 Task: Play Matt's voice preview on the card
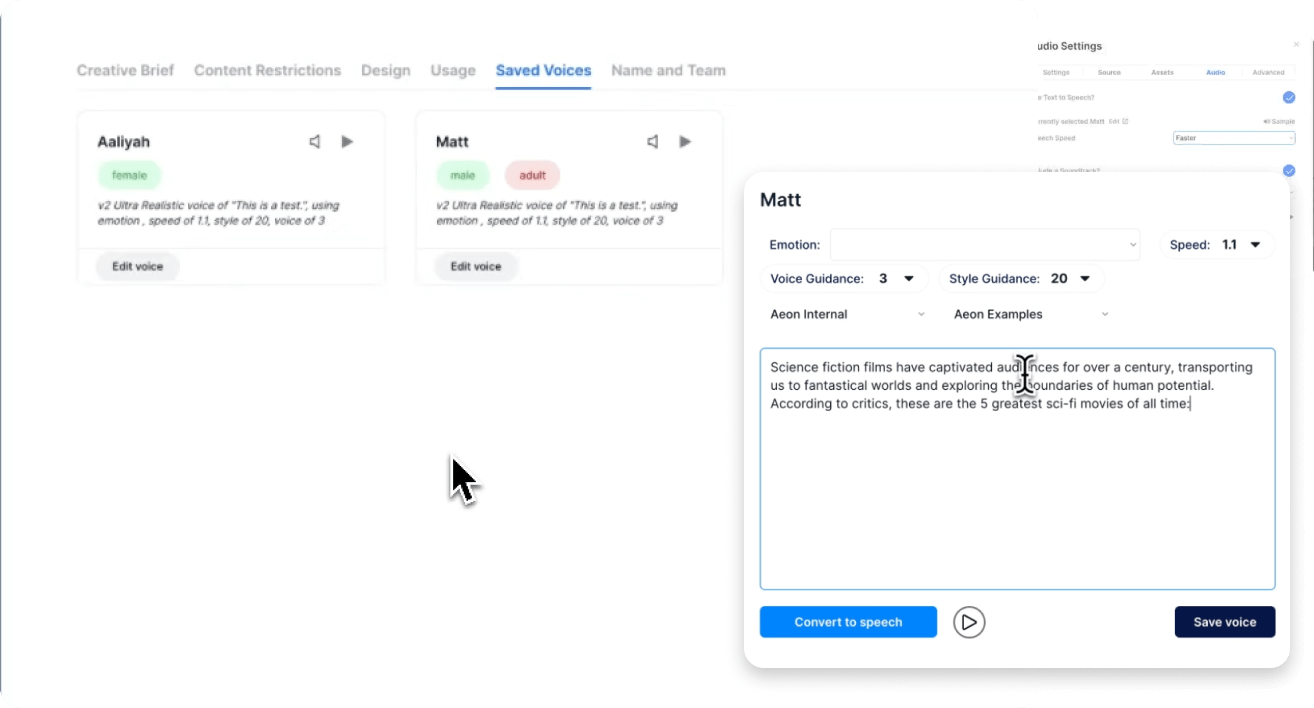click(x=685, y=142)
